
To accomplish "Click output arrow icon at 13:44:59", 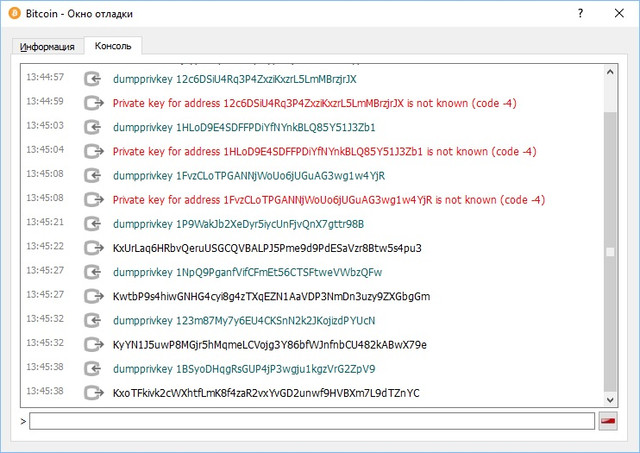I will [93, 103].
